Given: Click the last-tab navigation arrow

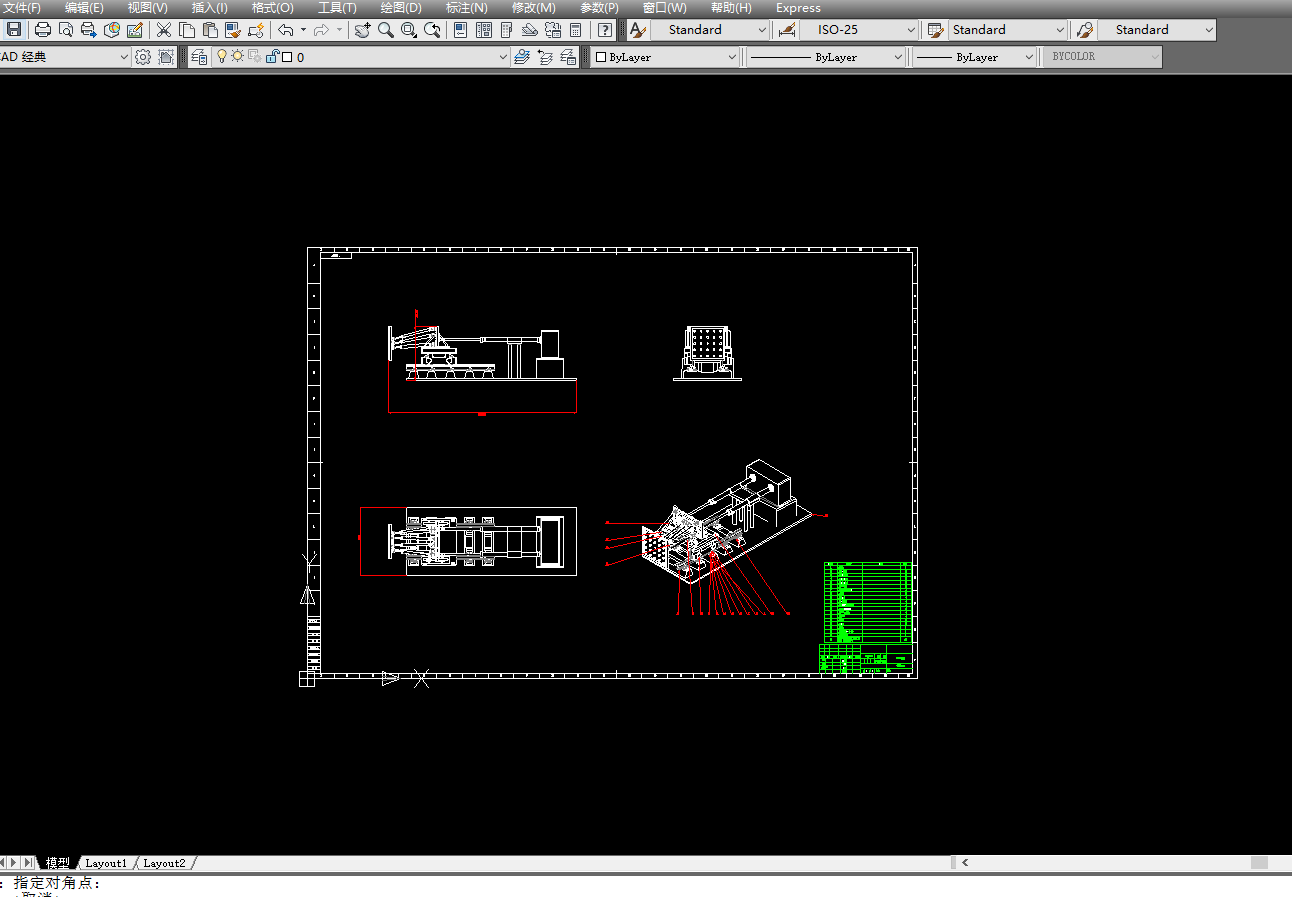Looking at the screenshot, I should [x=29, y=863].
